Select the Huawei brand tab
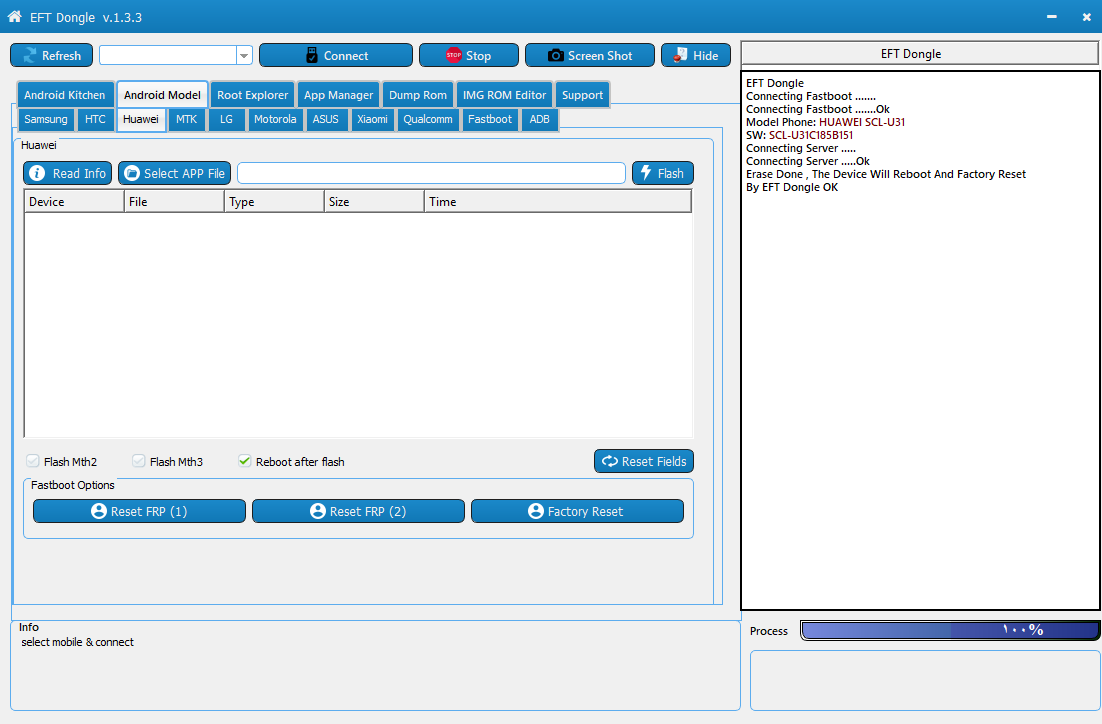 click(x=141, y=119)
